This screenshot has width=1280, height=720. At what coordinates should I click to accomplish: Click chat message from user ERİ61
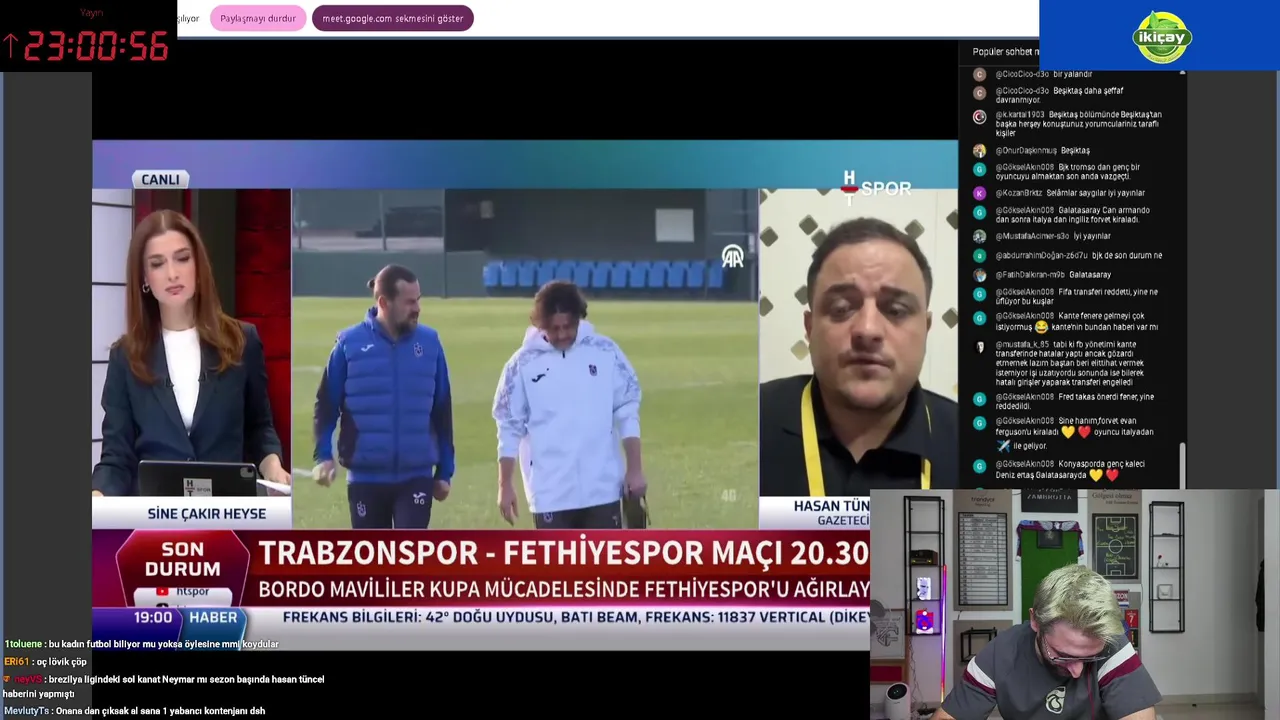(45, 662)
